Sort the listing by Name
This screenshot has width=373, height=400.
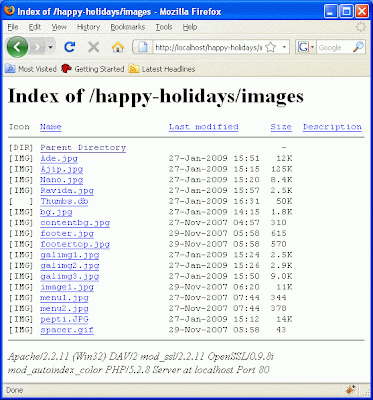(x=51, y=127)
